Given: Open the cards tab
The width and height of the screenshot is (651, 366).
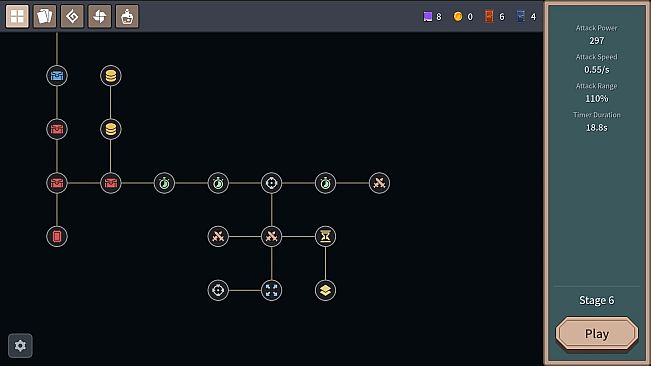Looking at the screenshot, I should 44,17.
